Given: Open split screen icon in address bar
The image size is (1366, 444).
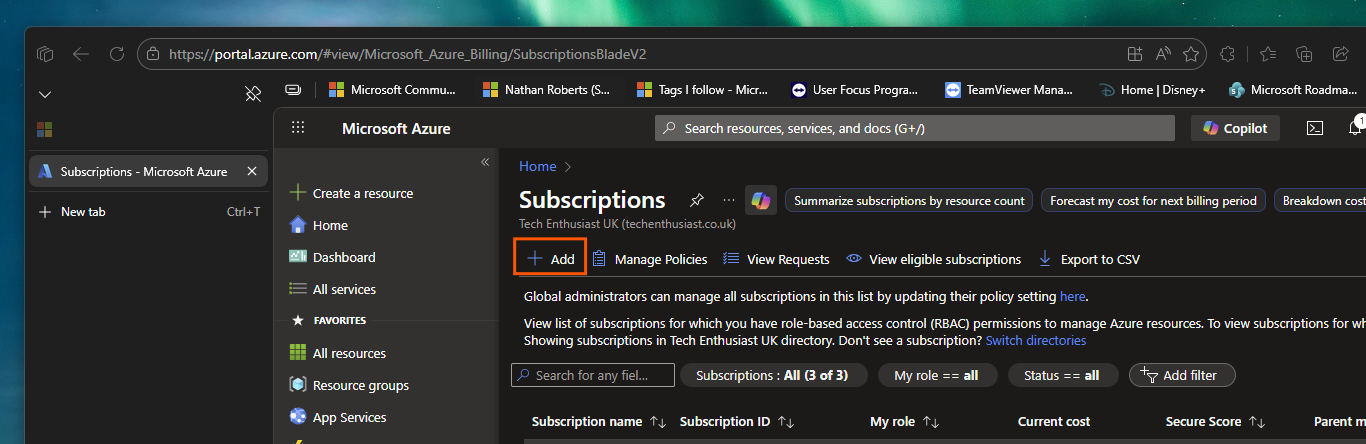Looking at the screenshot, I should coord(1135,54).
